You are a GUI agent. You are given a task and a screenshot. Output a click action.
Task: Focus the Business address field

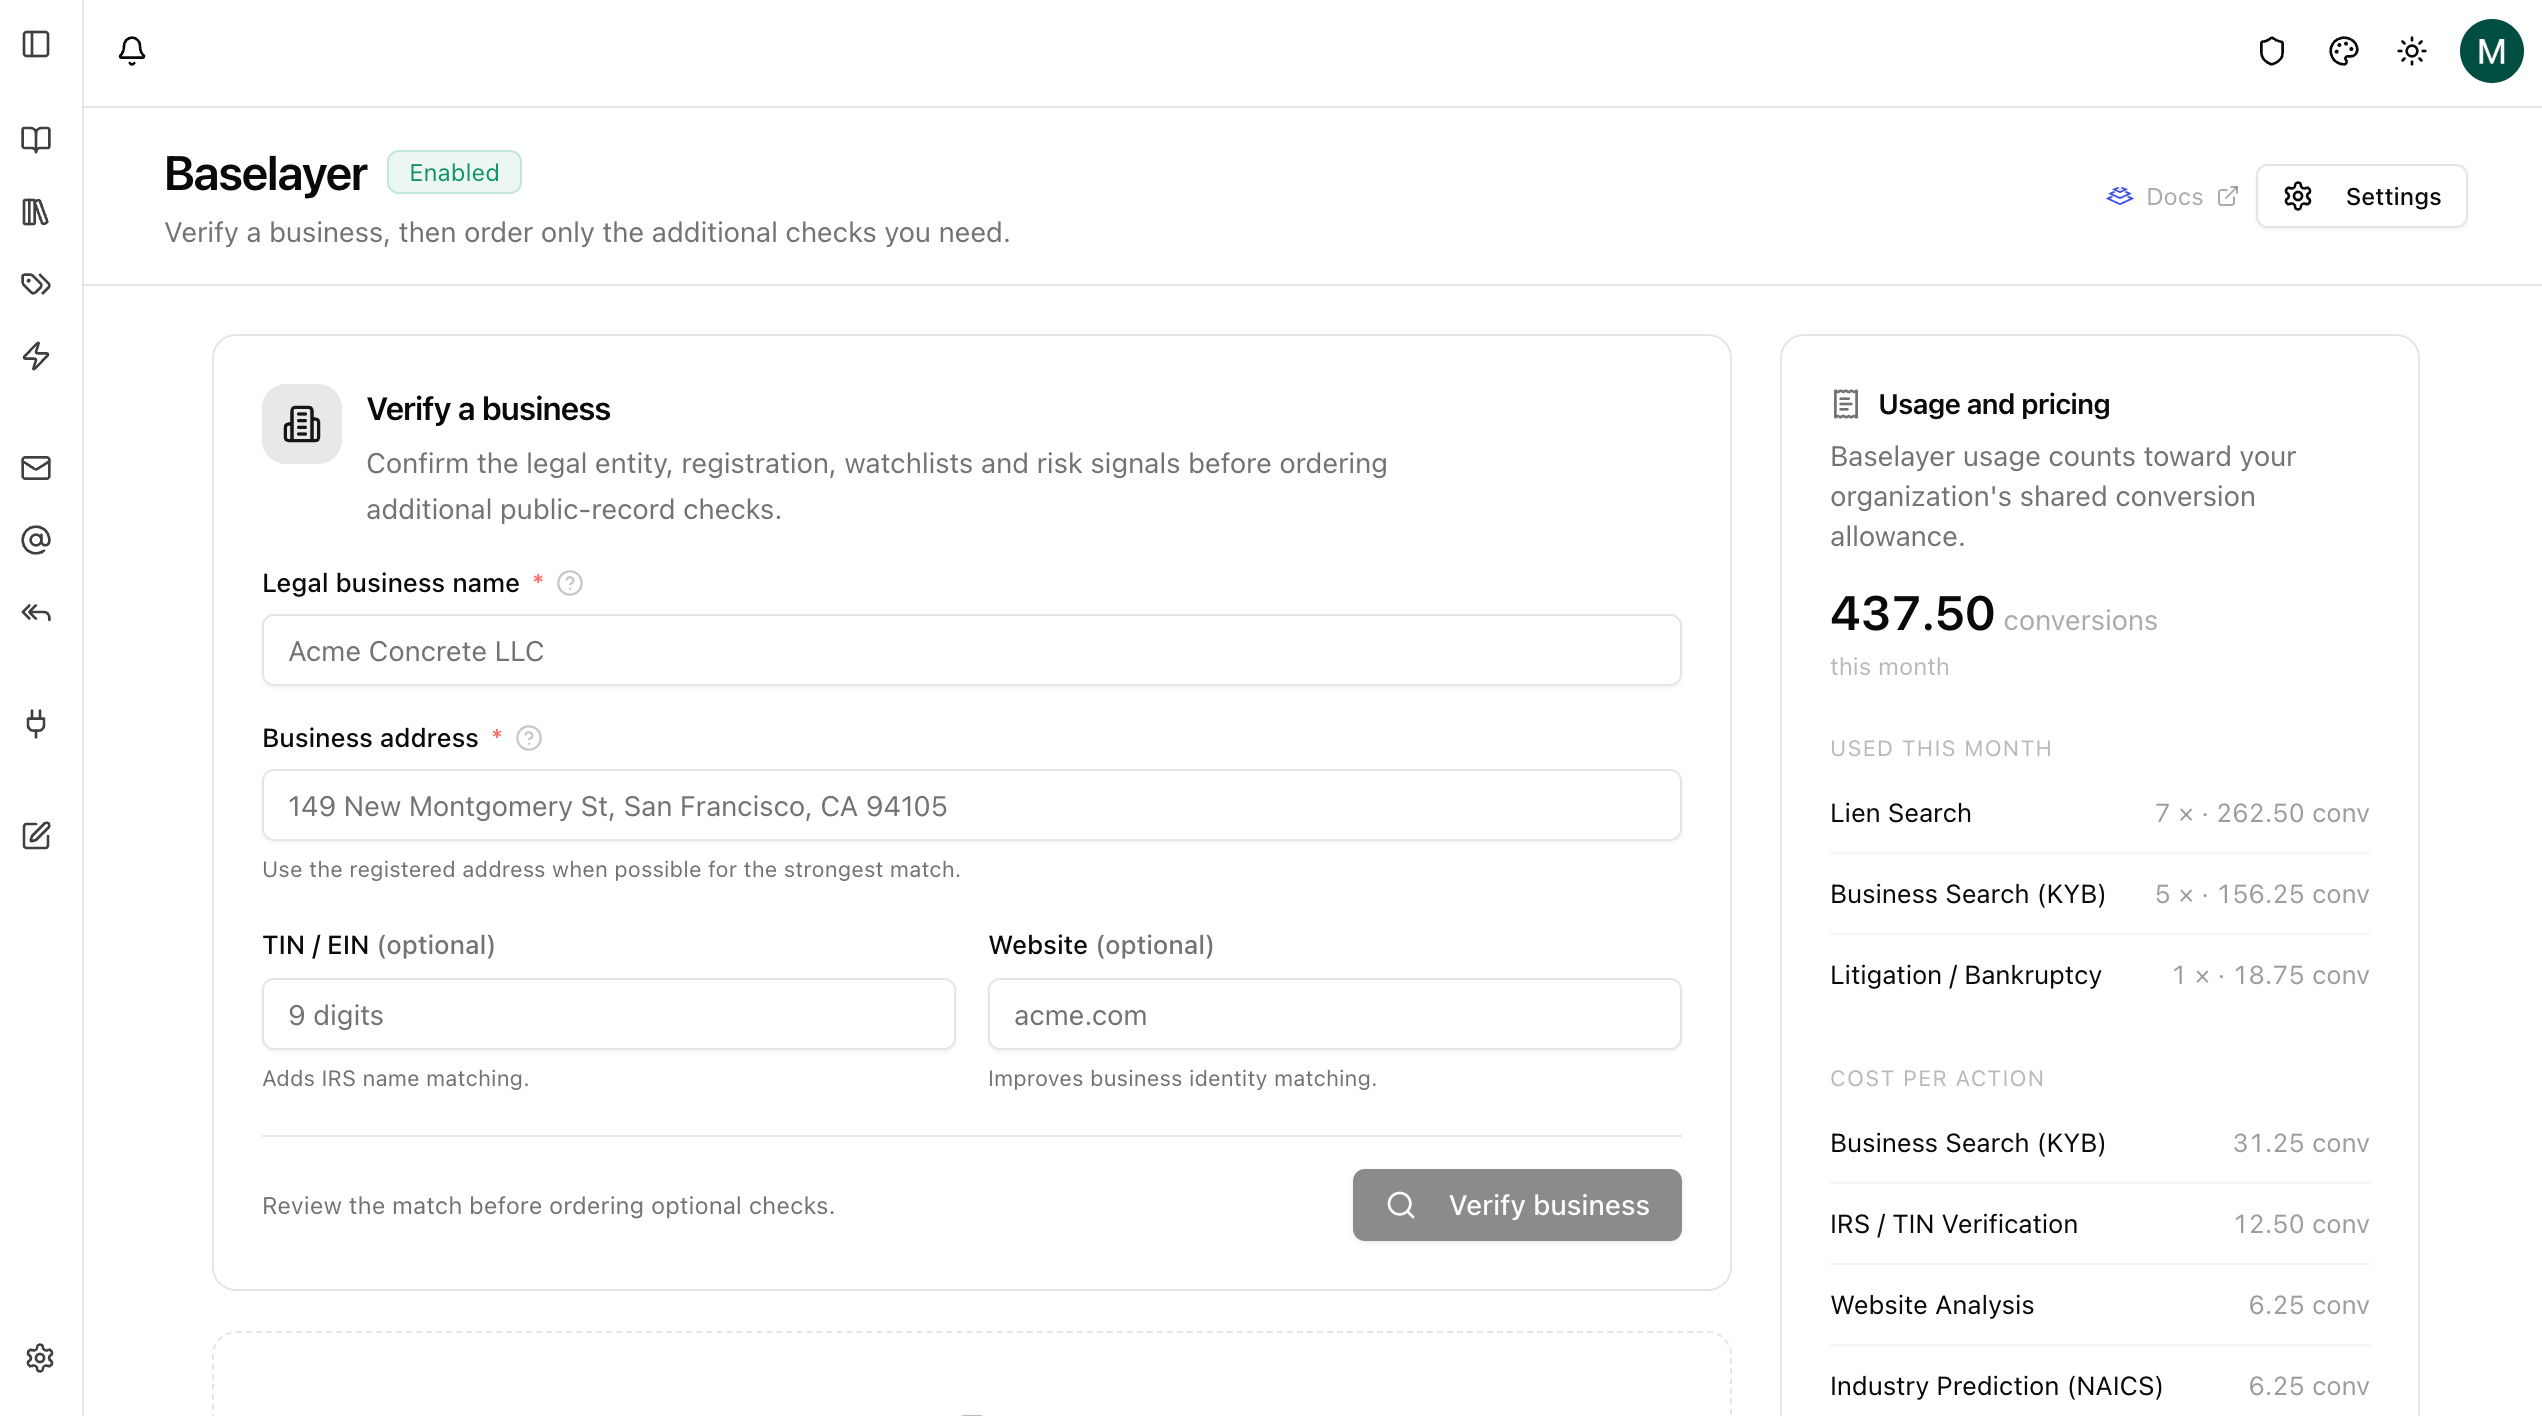pos(972,806)
